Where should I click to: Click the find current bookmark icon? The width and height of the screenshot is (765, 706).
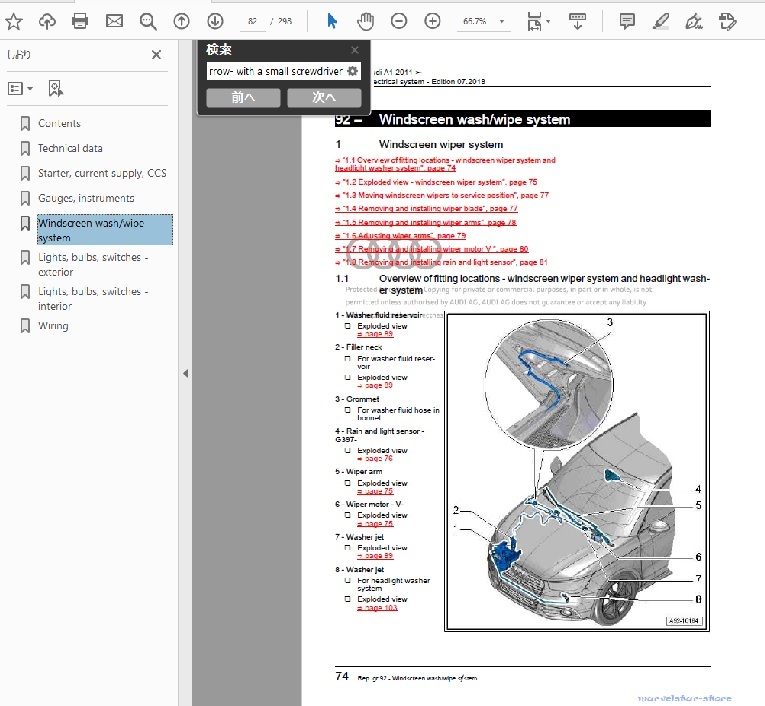point(55,89)
